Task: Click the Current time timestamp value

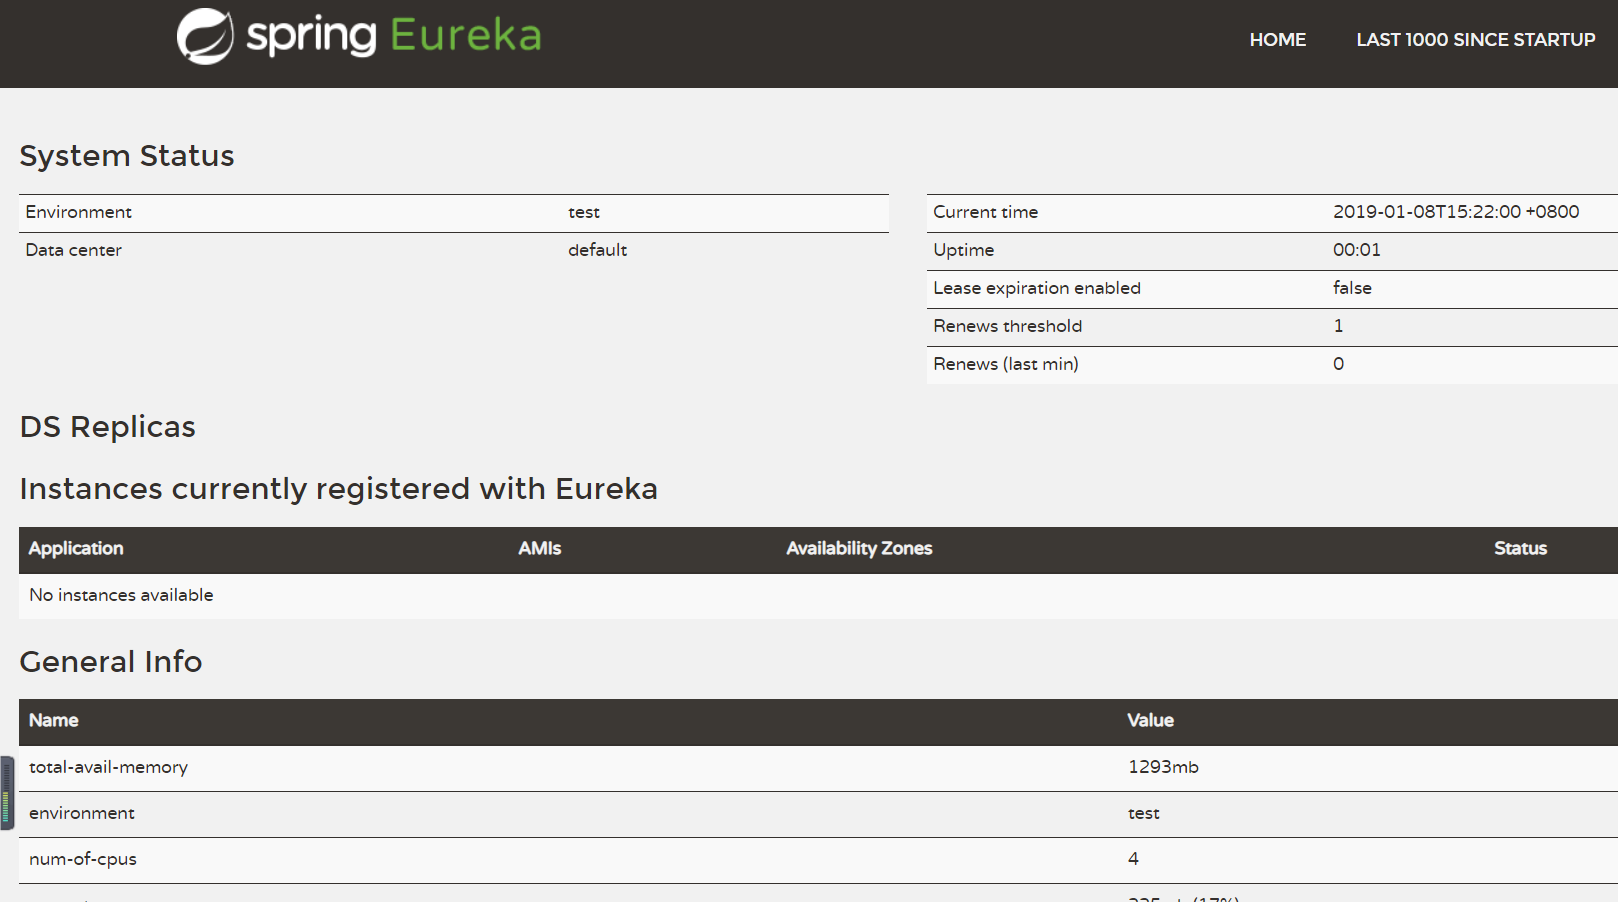Action: point(1455,212)
